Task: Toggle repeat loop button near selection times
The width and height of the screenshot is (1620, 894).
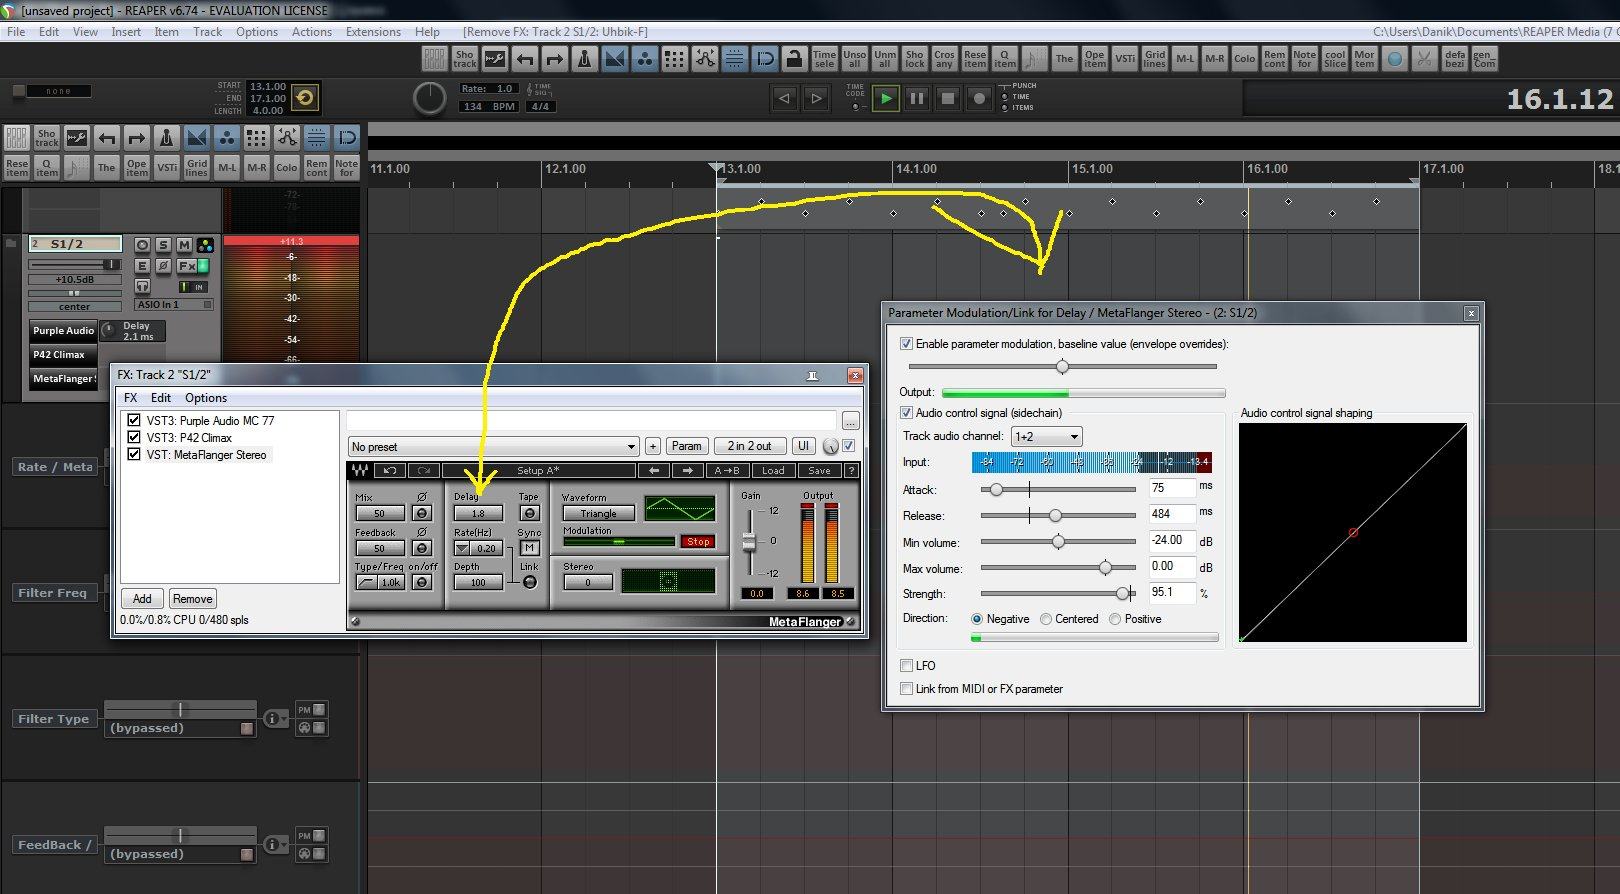Action: [305, 97]
